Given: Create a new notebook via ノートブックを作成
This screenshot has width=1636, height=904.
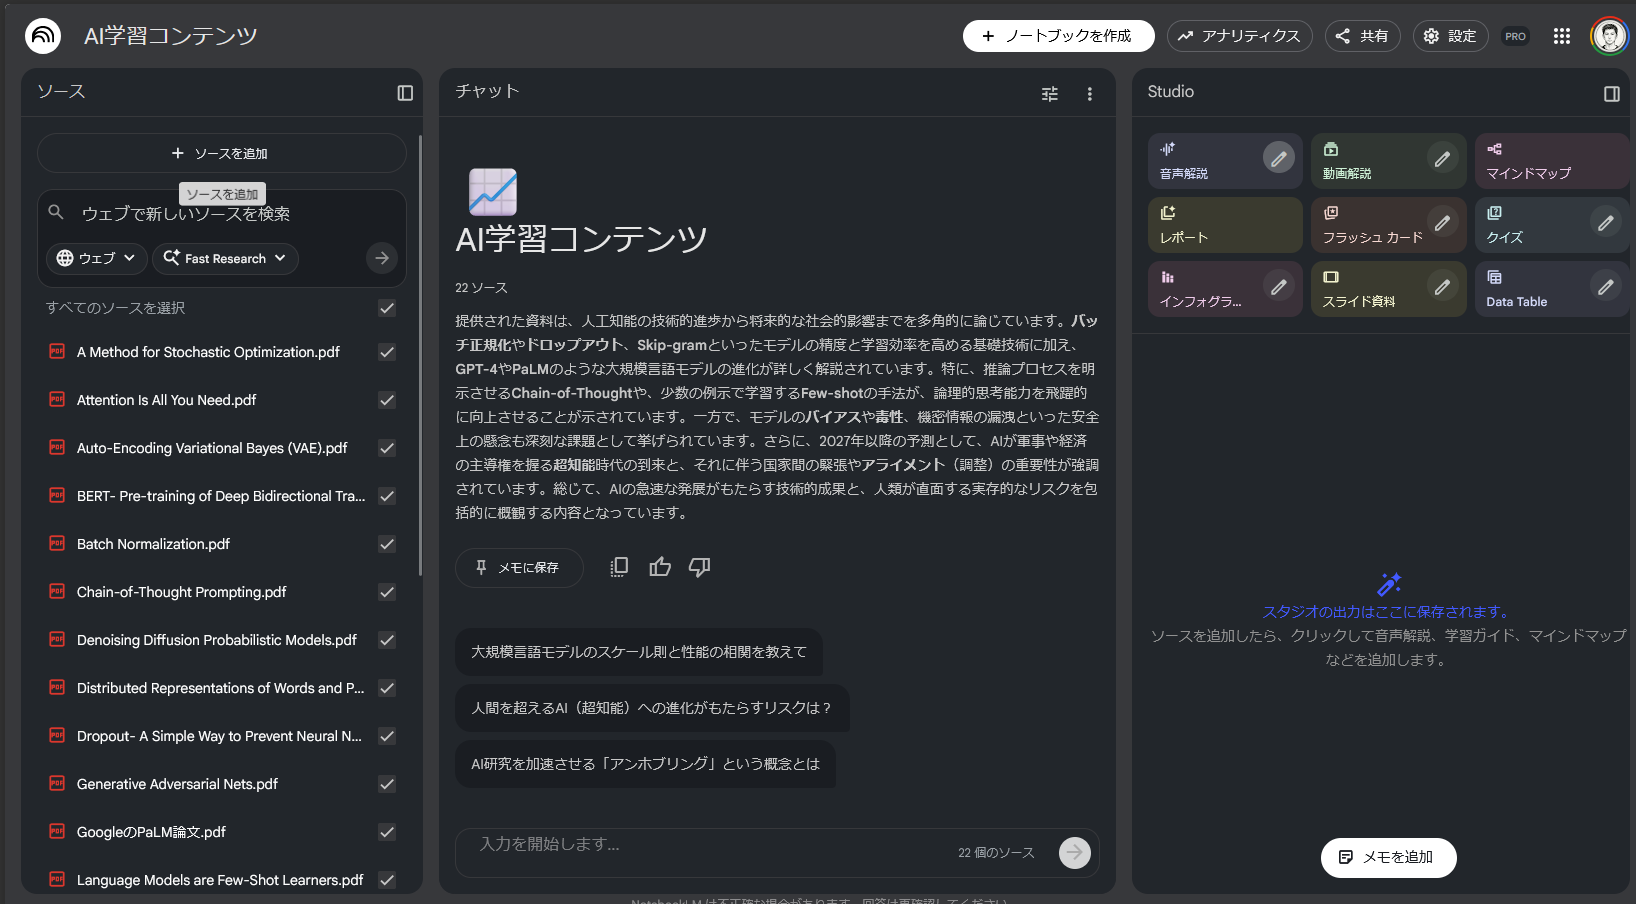Looking at the screenshot, I should 1058,35.
